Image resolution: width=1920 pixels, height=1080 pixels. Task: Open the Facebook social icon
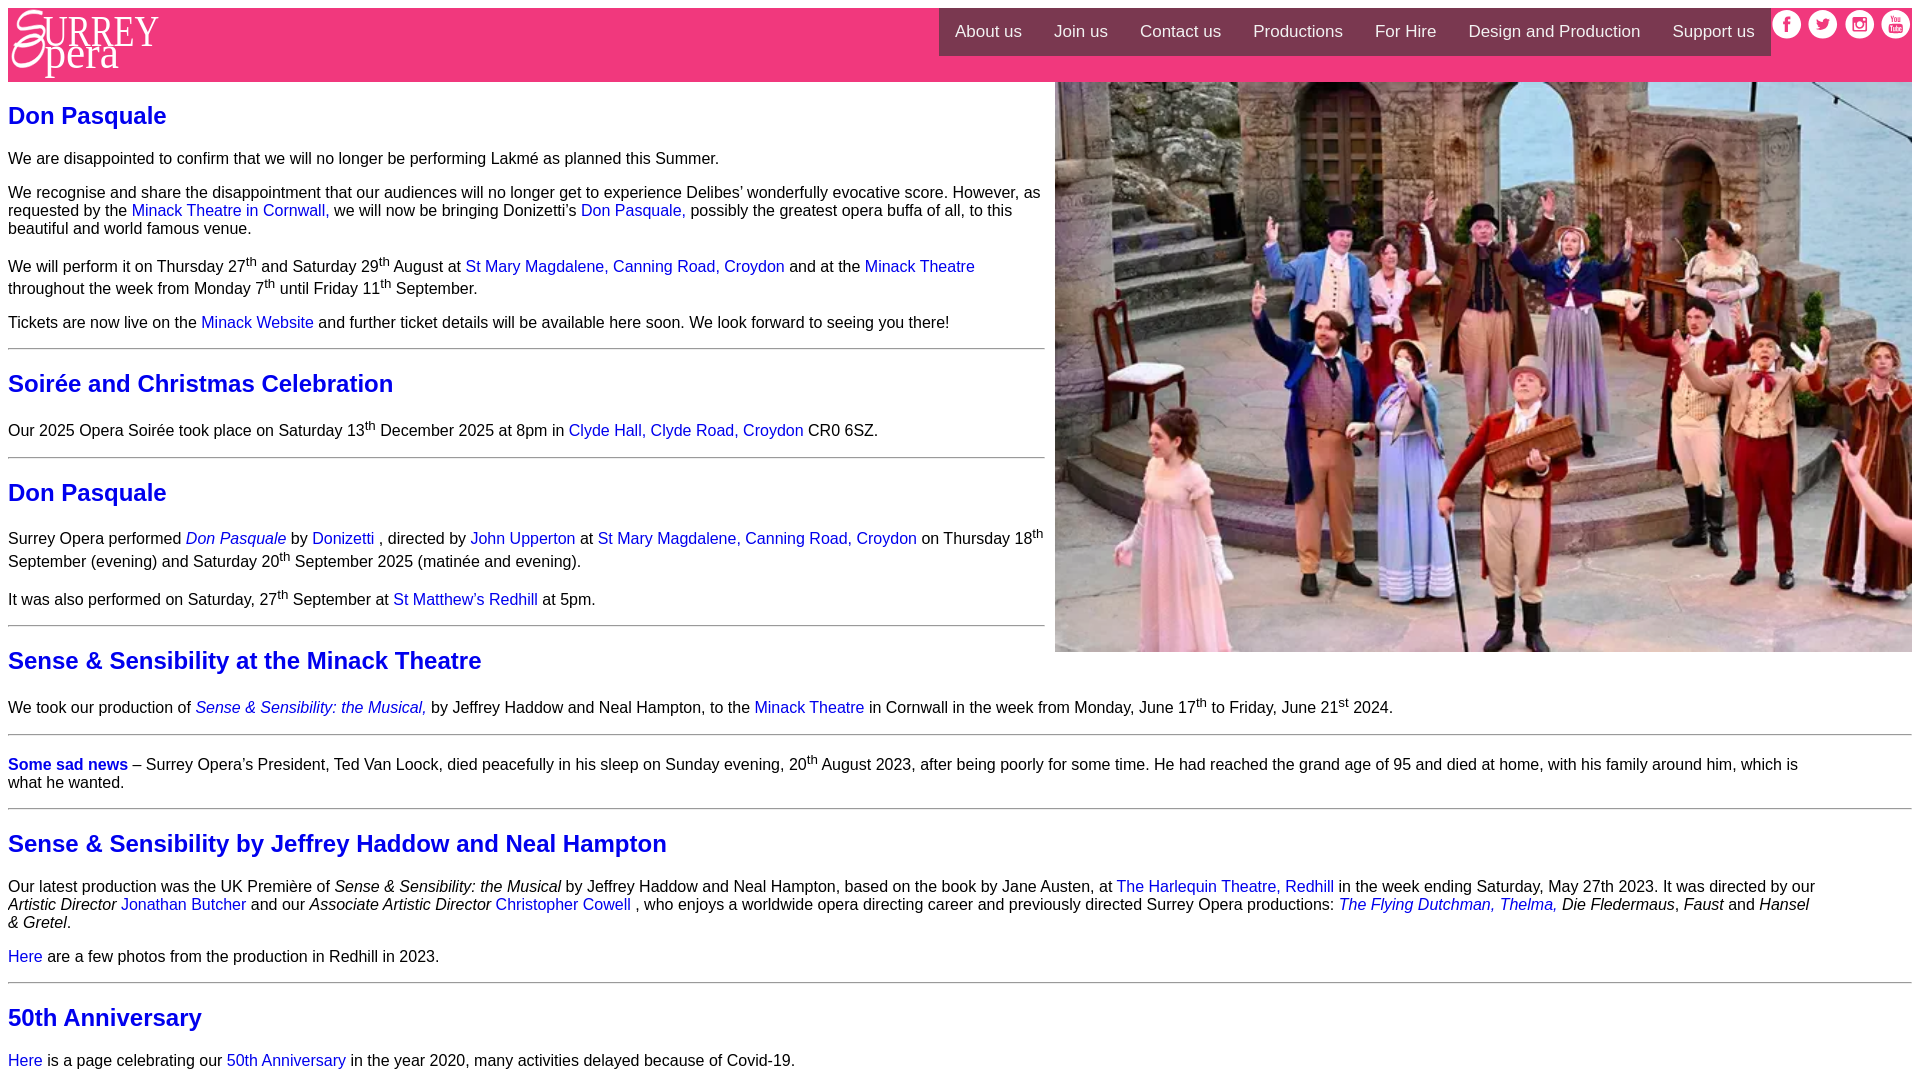coord(1786,24)
